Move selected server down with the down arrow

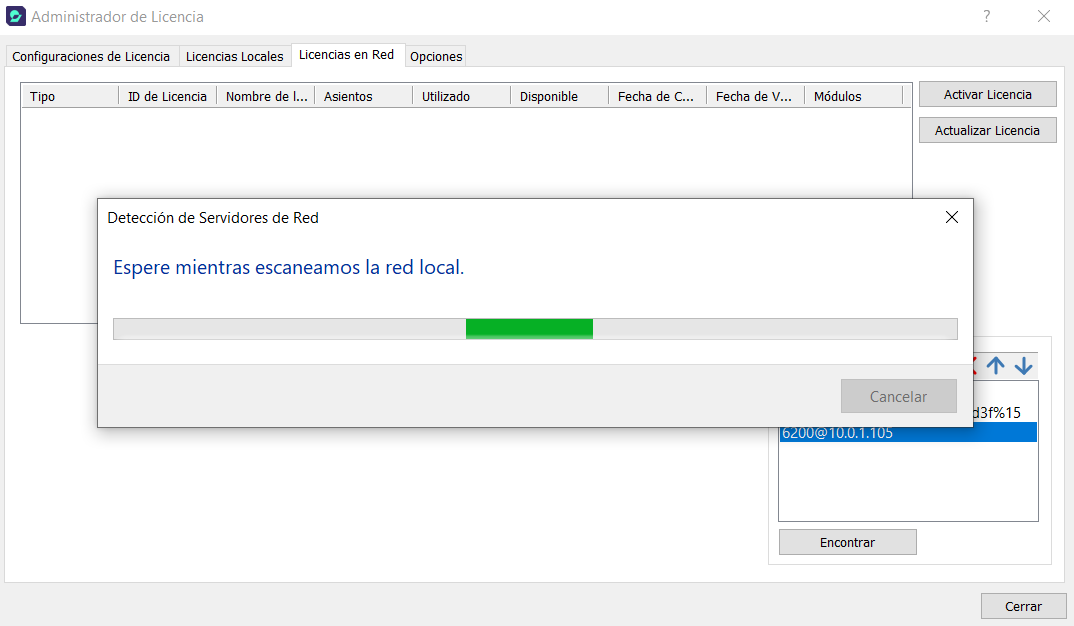pos(1023,366)
